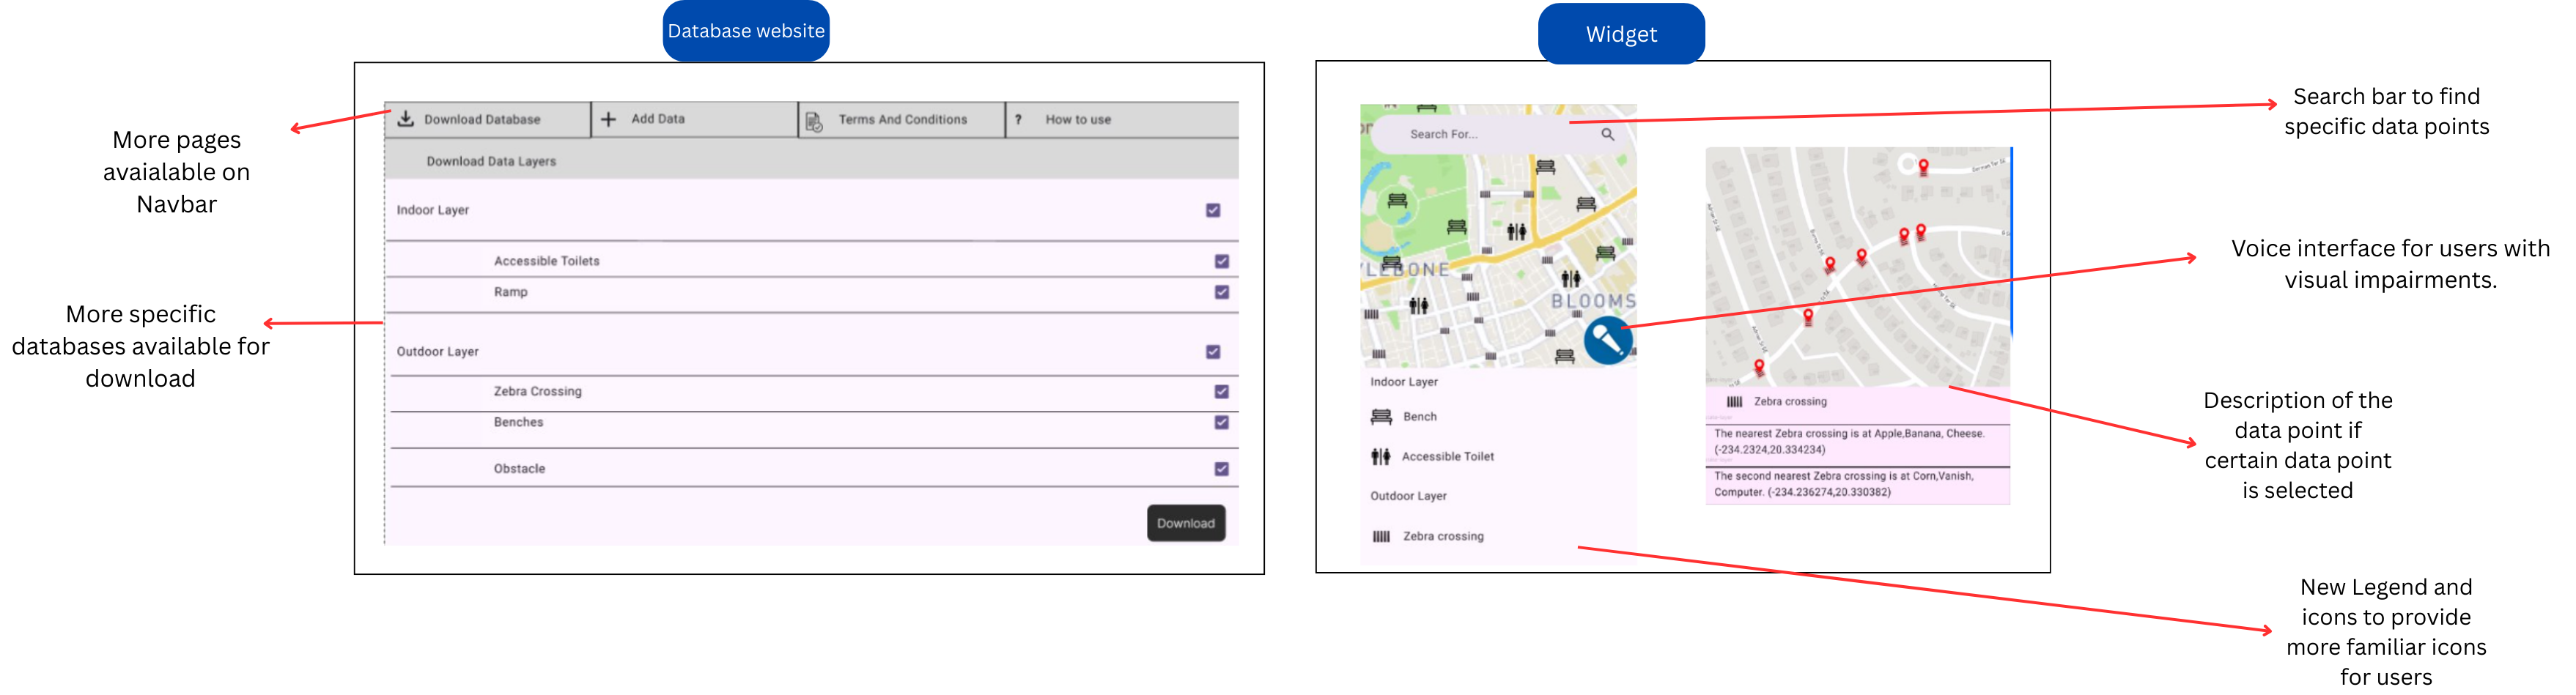This screenshot has width=2576, height=695.
Task: Click the Search For input field
Action: pyautogui.click(x=1490, y=134)
